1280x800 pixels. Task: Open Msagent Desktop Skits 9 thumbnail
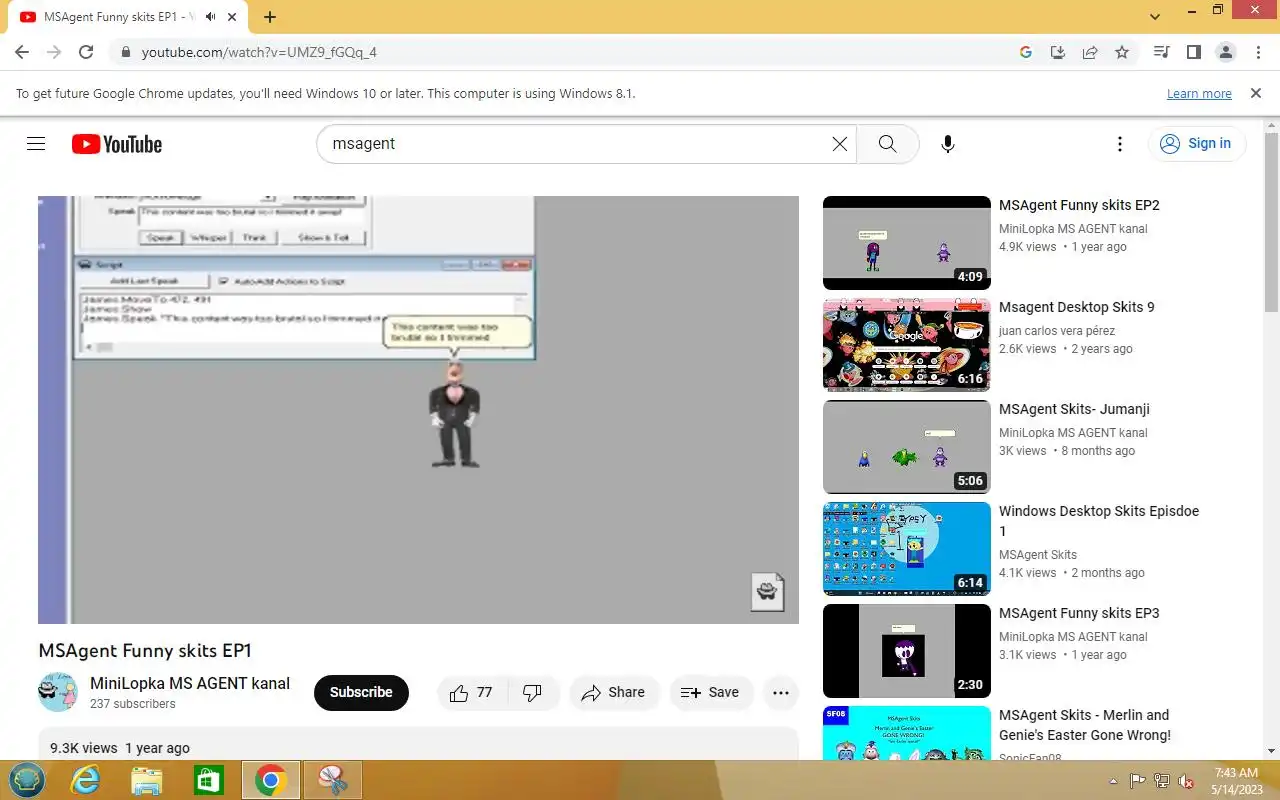[x=907, y=345]
